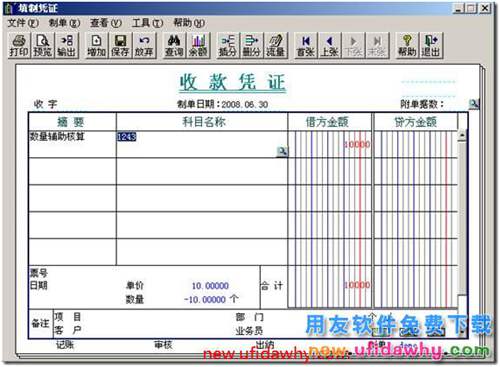Click the 审核 signature label
500x367 pixels.
click(x=163, y=345)
